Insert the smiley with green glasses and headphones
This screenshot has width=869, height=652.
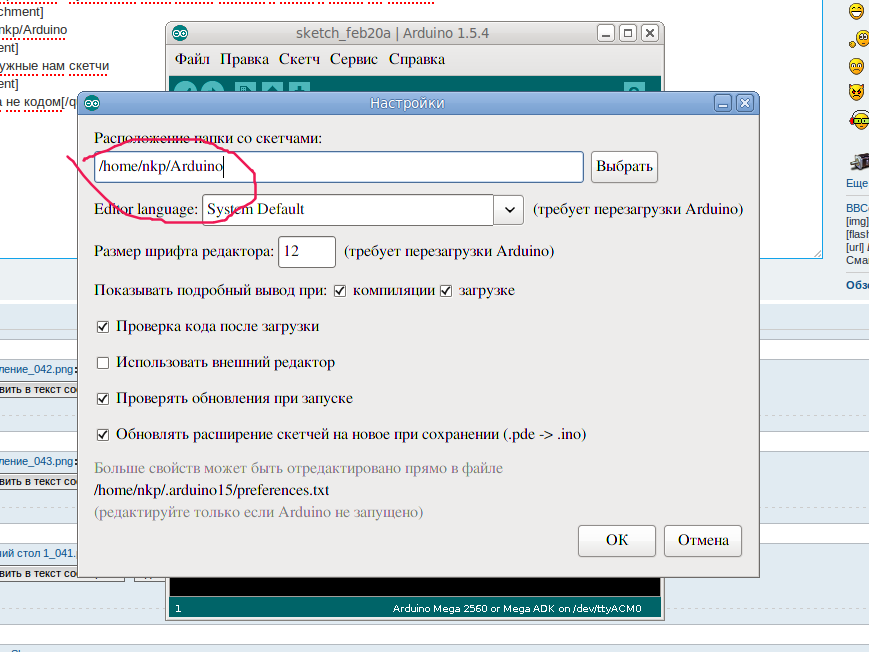[860, 120]
